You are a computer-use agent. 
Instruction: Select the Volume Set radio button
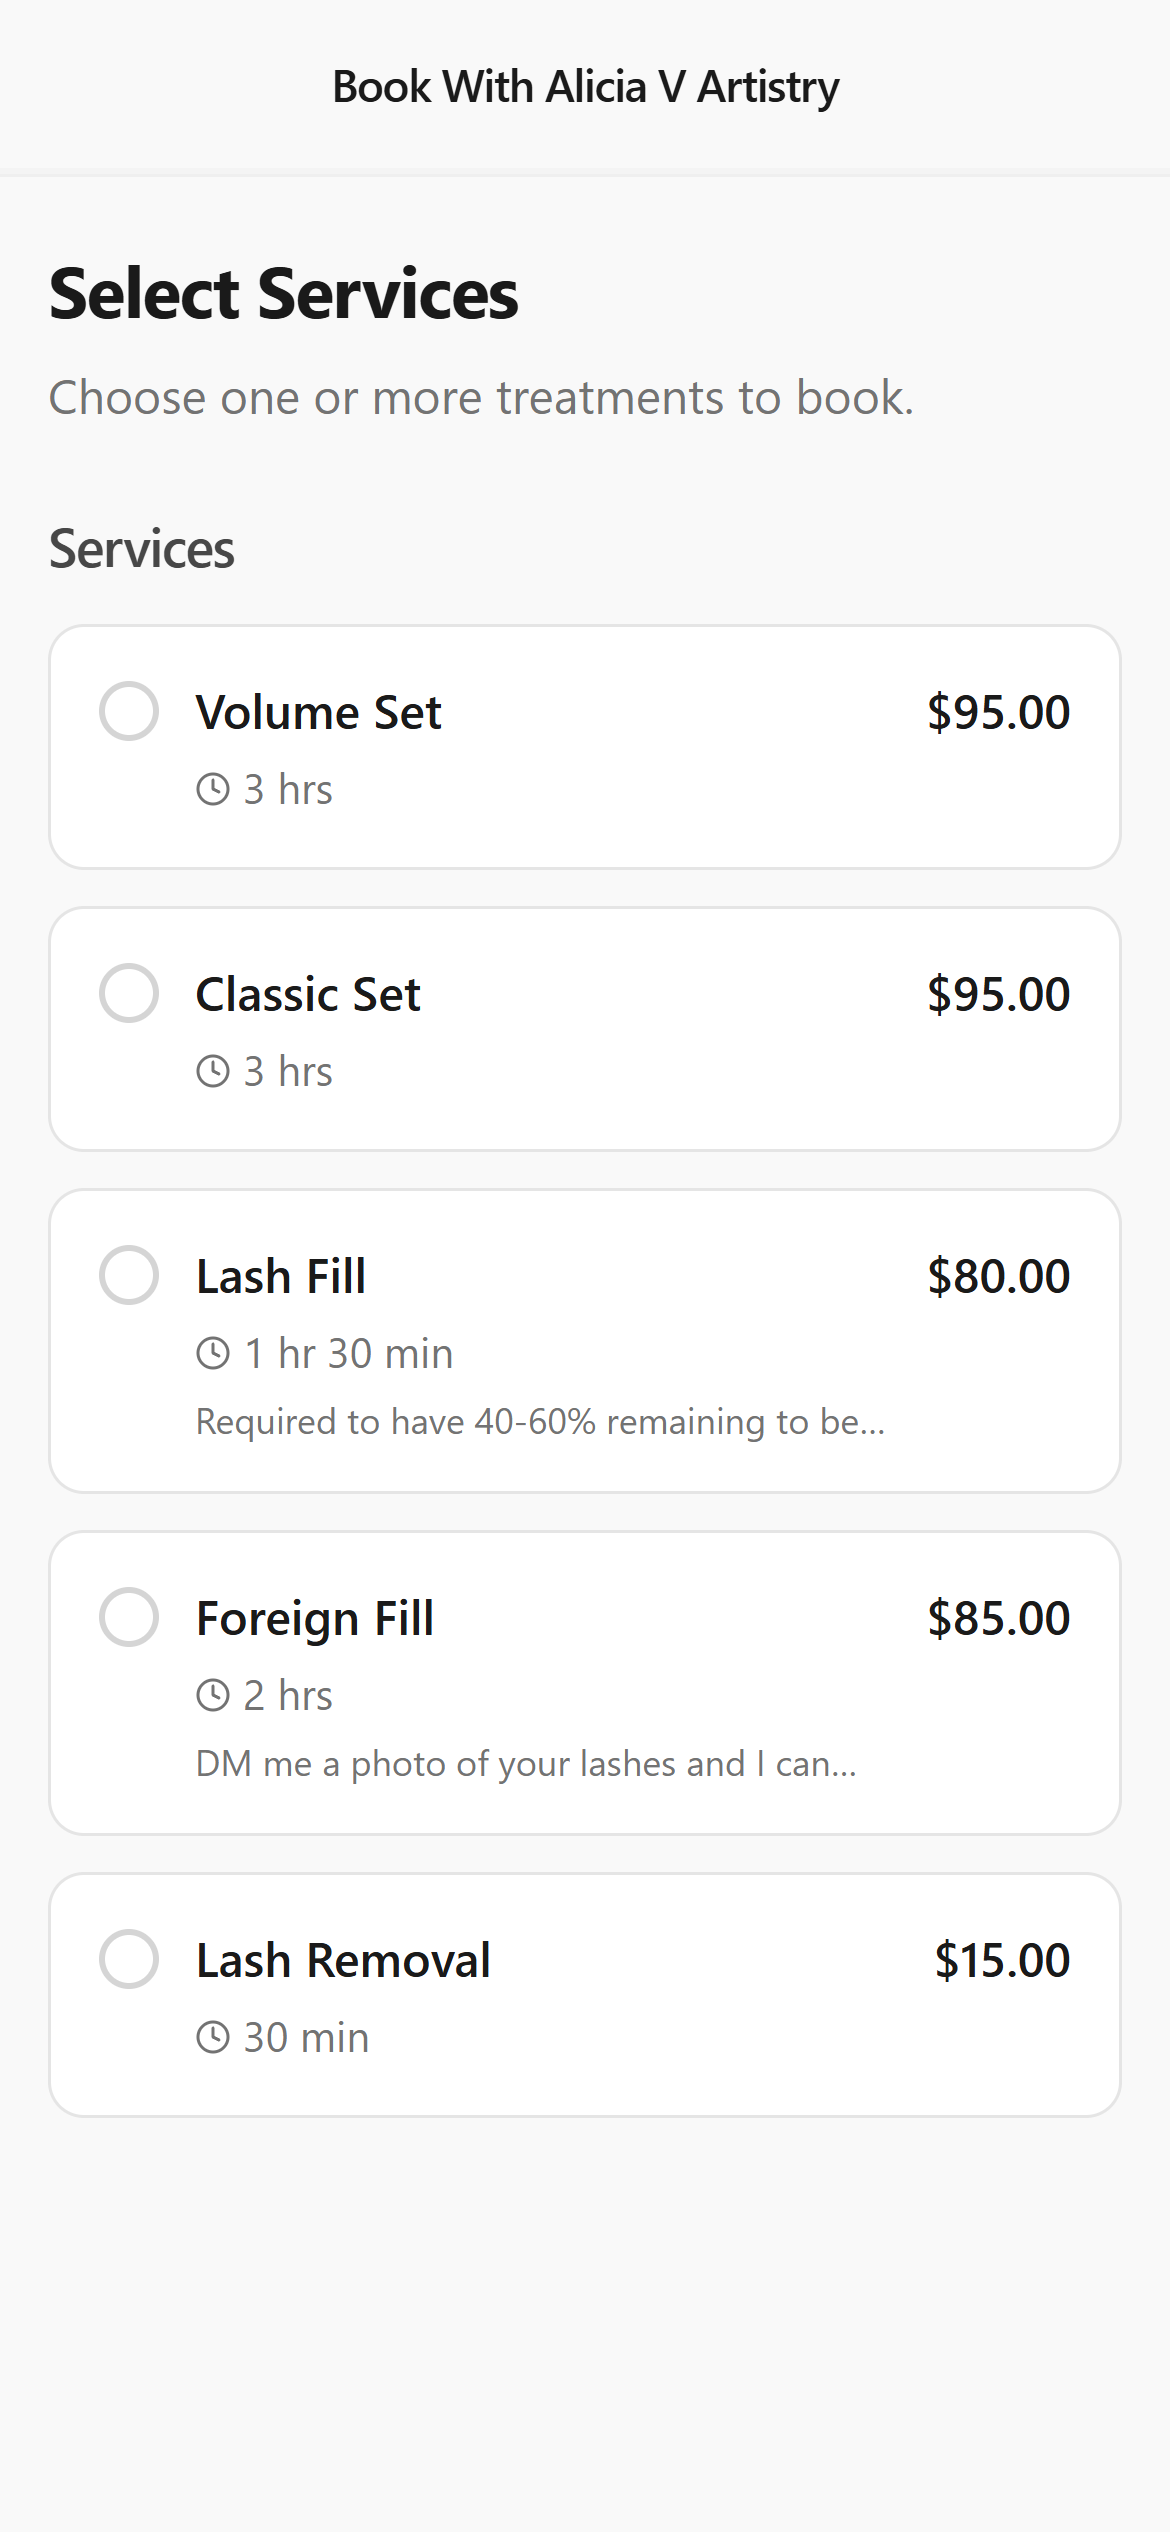[x=129, y=711]
